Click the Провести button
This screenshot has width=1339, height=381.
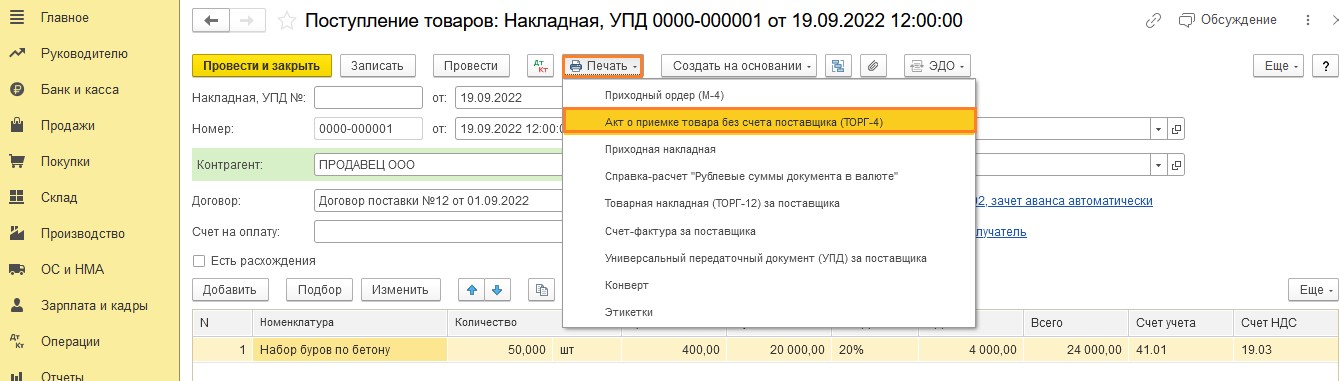471,66
